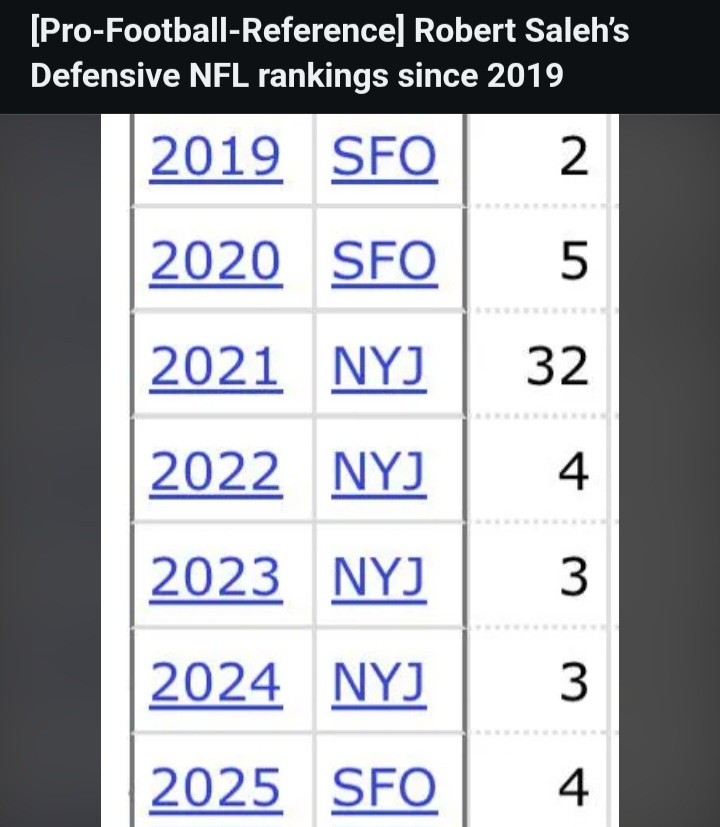
Task: Tap the post title about Robert Saleh
Action: pyautogui.click(x=330, y=53)
